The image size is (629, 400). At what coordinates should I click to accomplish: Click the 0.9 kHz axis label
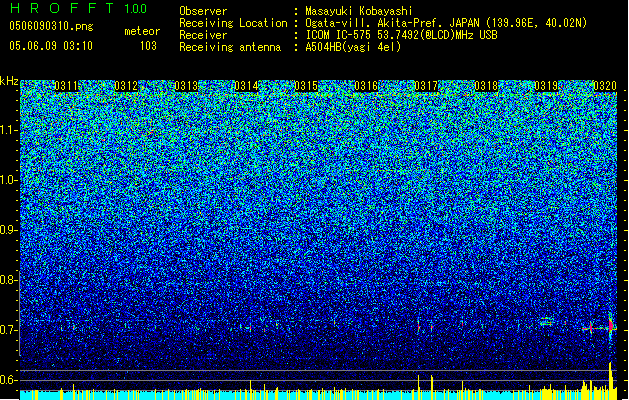tap(7, 230)
